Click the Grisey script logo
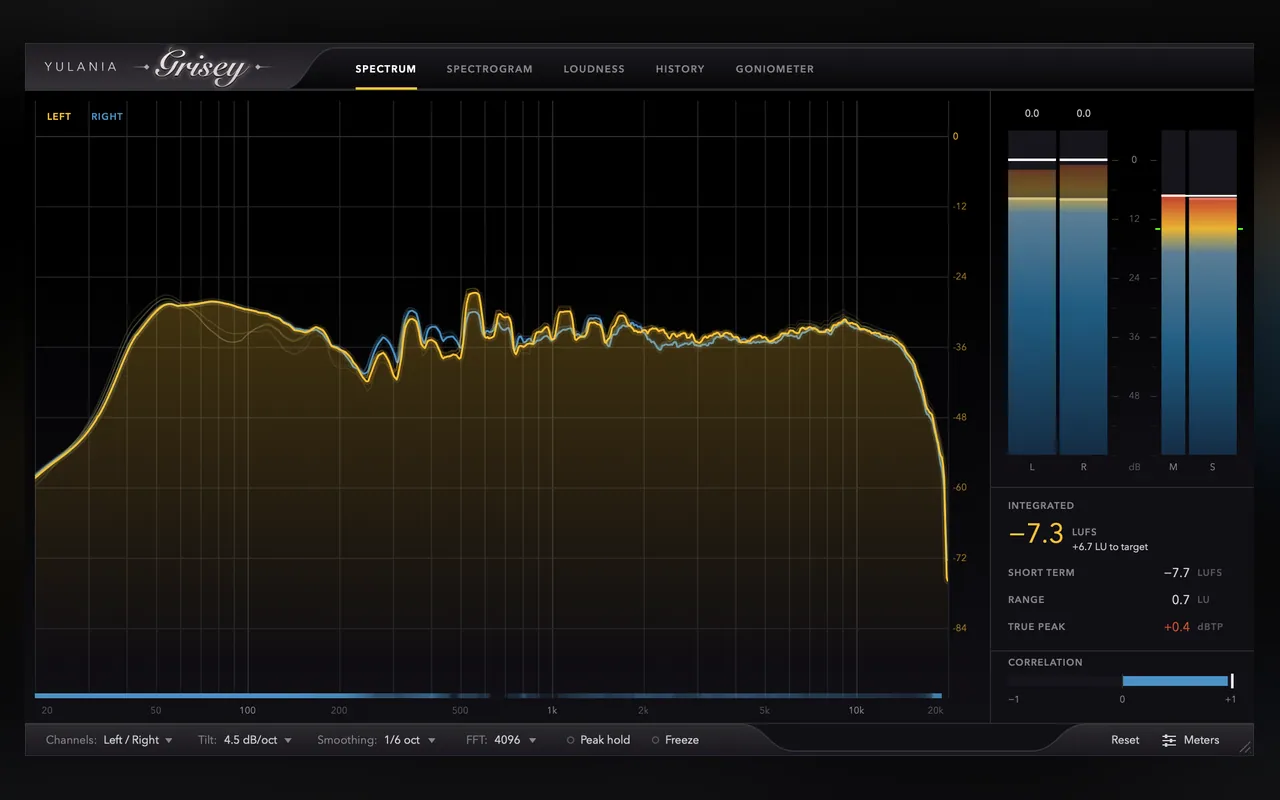1280x800 pixels. coord(201,68)
